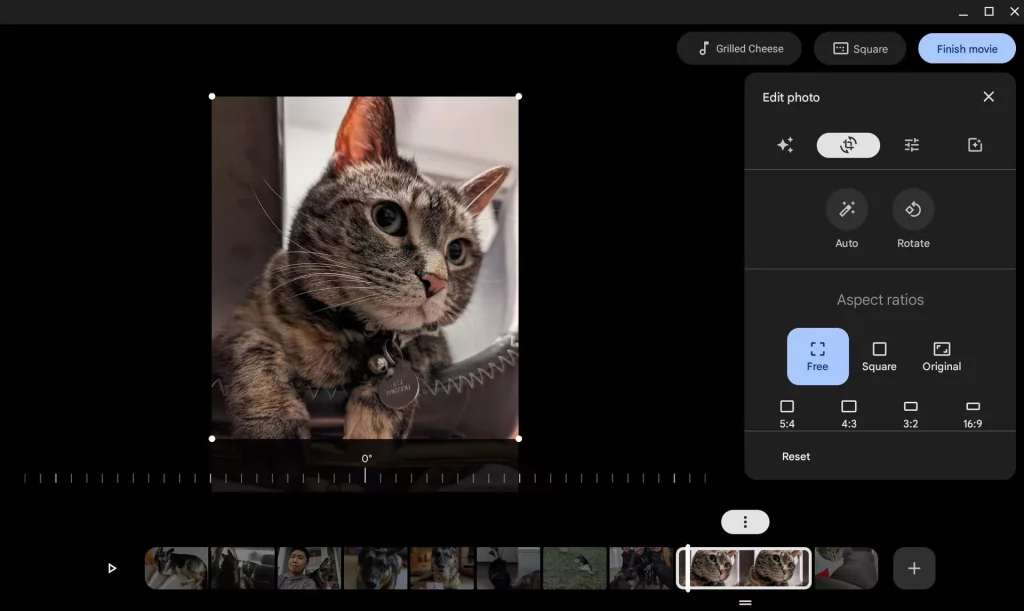Reset the crop changes

pos(795,456)
